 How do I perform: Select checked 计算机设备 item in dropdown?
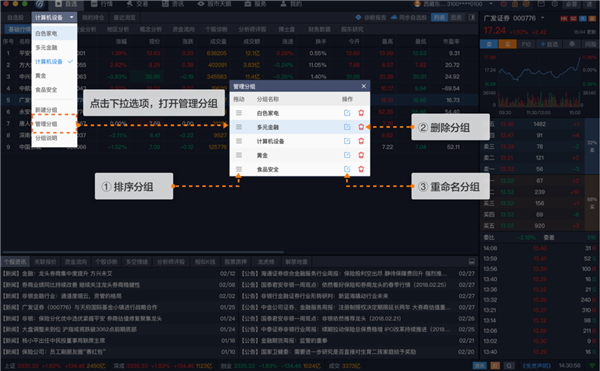click(x=54, y=62)
